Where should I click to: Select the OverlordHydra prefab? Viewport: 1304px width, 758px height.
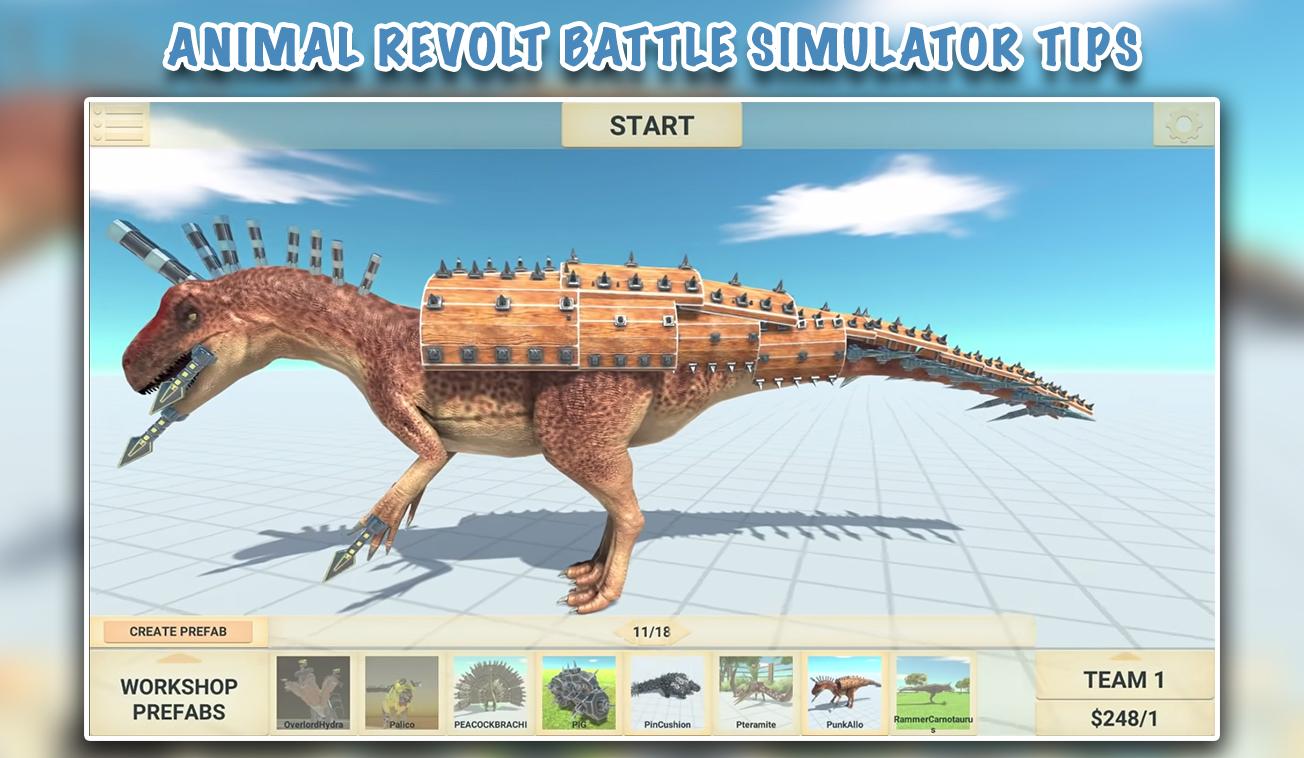pos(313,693)
